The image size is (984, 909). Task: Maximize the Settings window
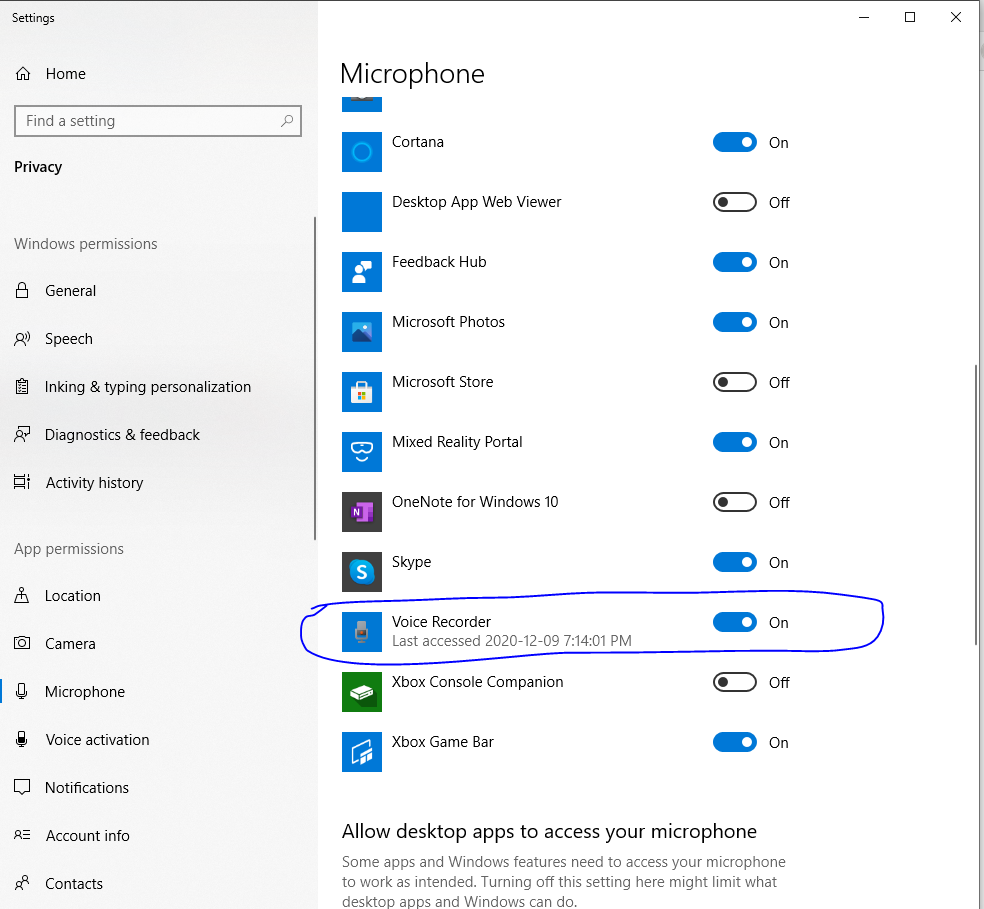click(910, 18)
